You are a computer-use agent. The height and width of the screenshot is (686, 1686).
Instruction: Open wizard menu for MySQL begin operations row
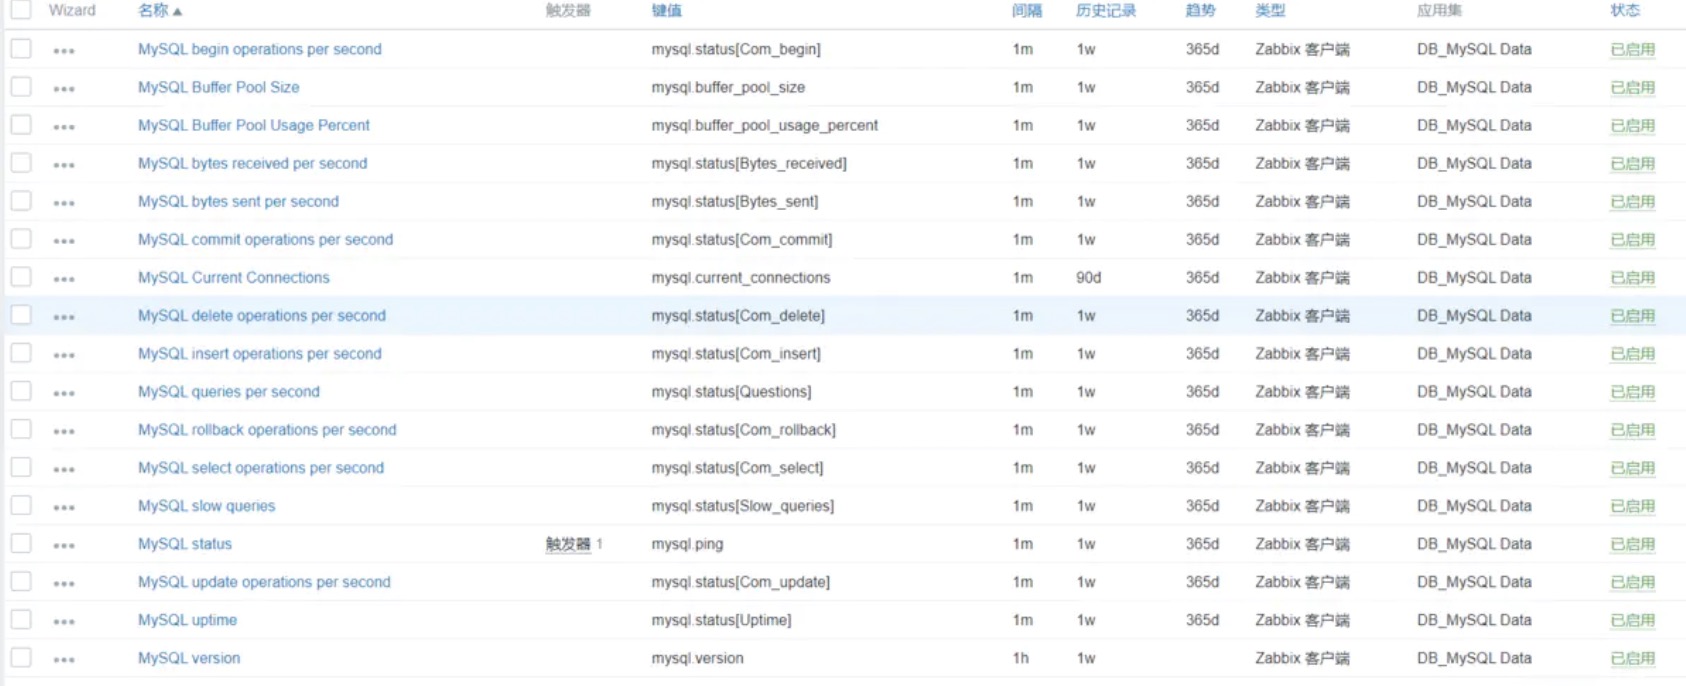pyautogui.click(x=64, y=50)
